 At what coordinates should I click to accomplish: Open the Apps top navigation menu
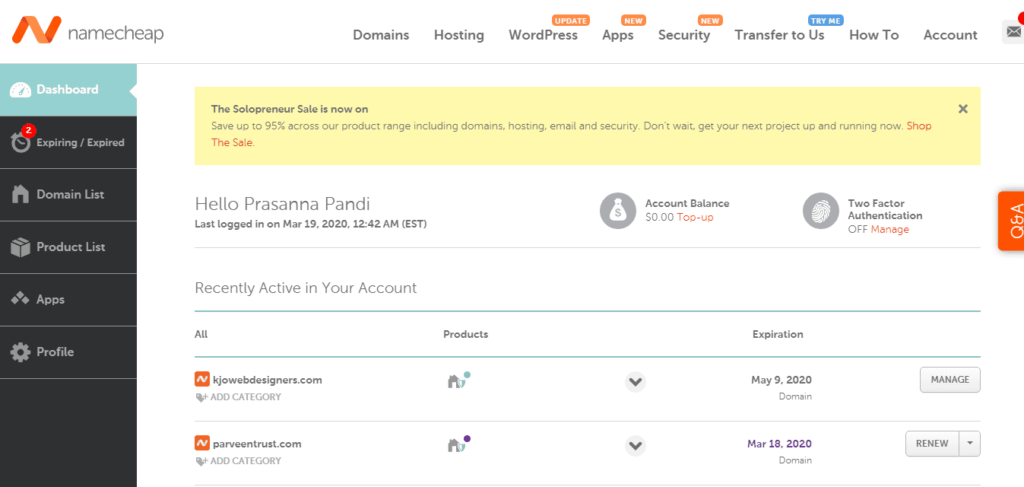pos(618,35)
